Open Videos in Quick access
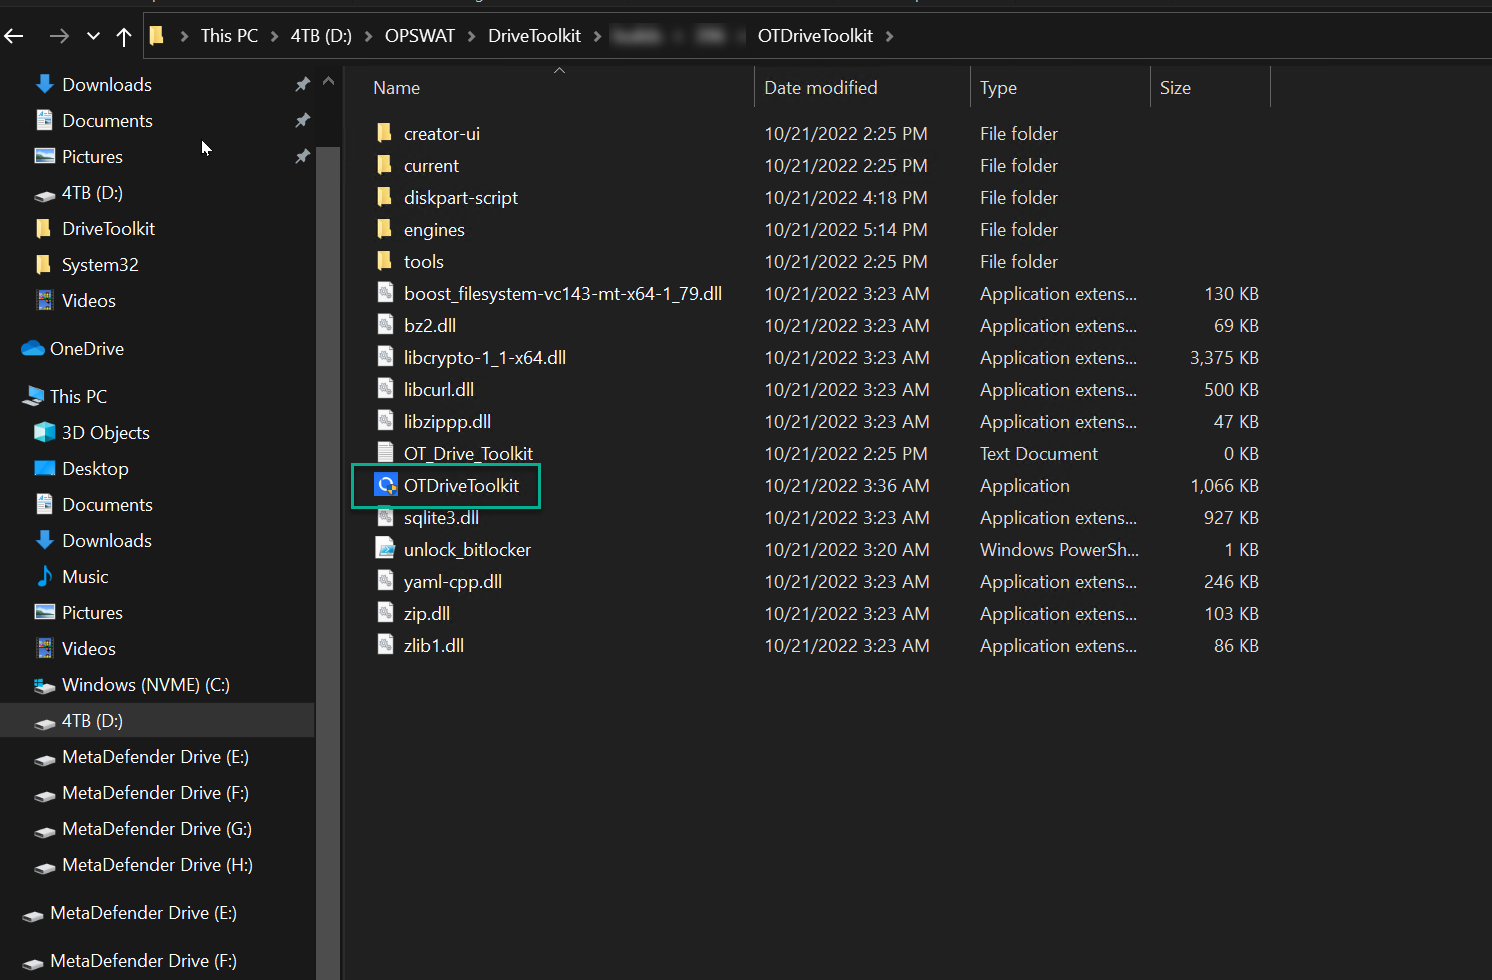This screenshot has width=1492, height=980. coord(88,301)
